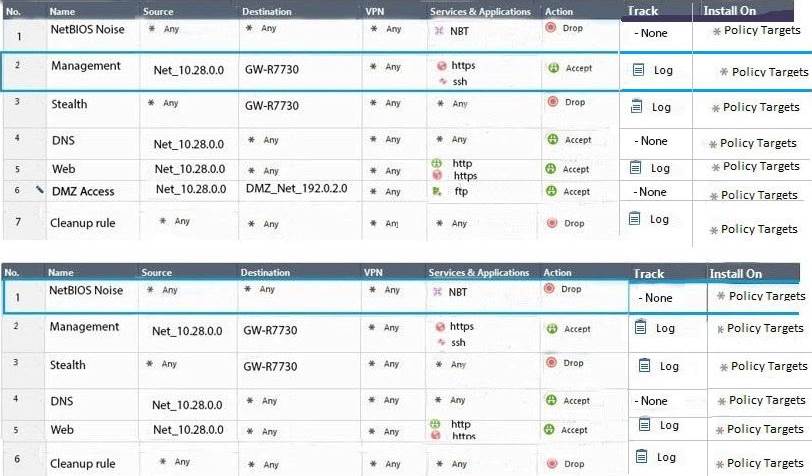
Task: Click Log track icon in bottom table's Stealth rule
Action: coord(645,365)
